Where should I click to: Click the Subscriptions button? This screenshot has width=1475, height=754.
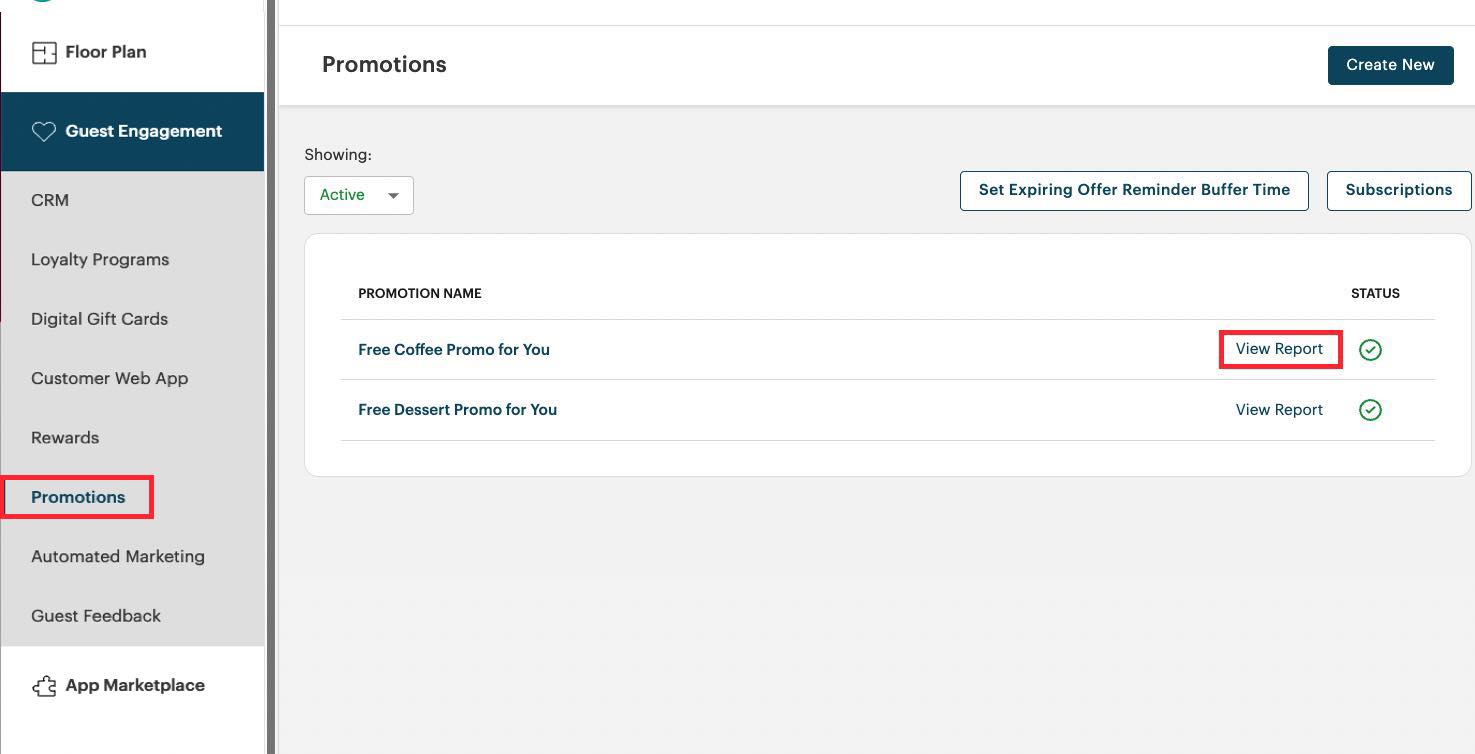[x=1398, y=190]
